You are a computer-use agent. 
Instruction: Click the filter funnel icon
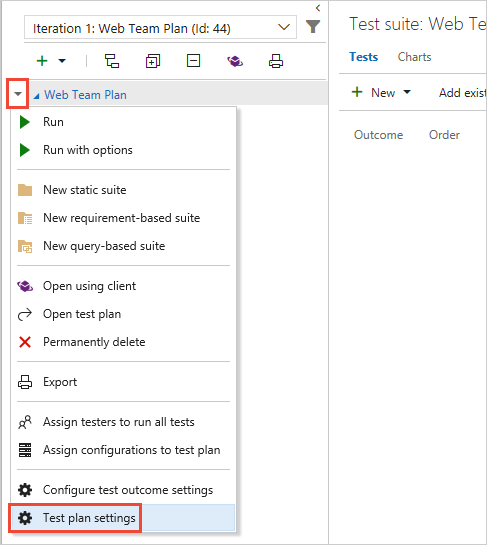tap(313, 27)
